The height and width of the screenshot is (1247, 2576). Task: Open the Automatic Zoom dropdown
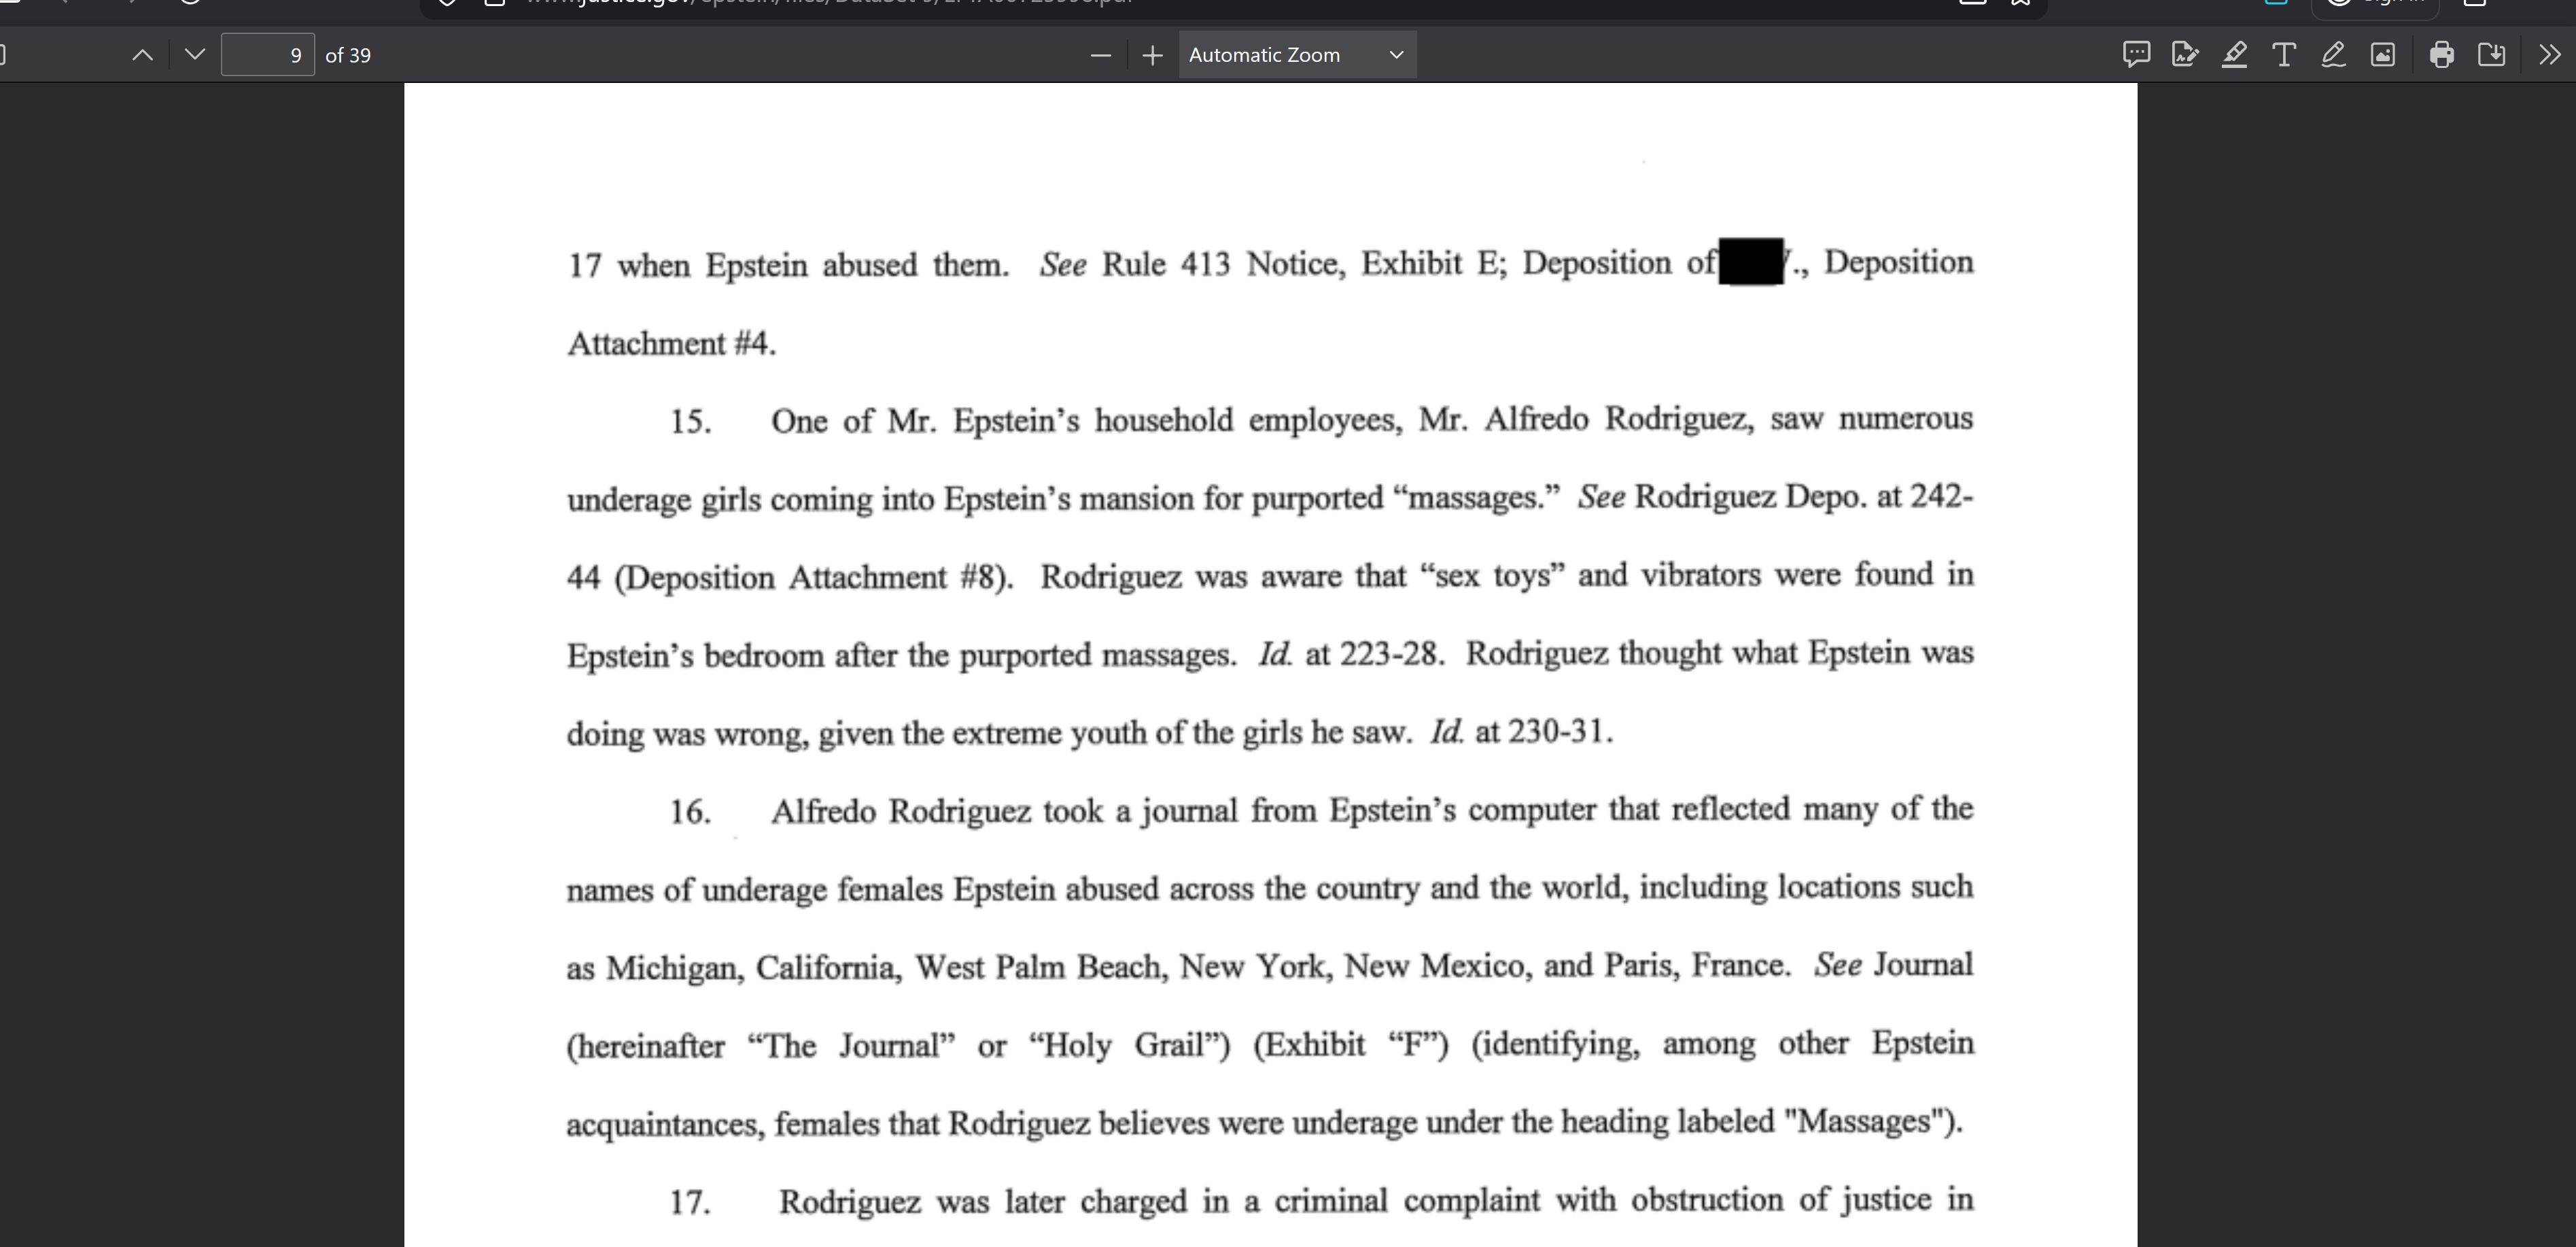tap(1296, 55)
